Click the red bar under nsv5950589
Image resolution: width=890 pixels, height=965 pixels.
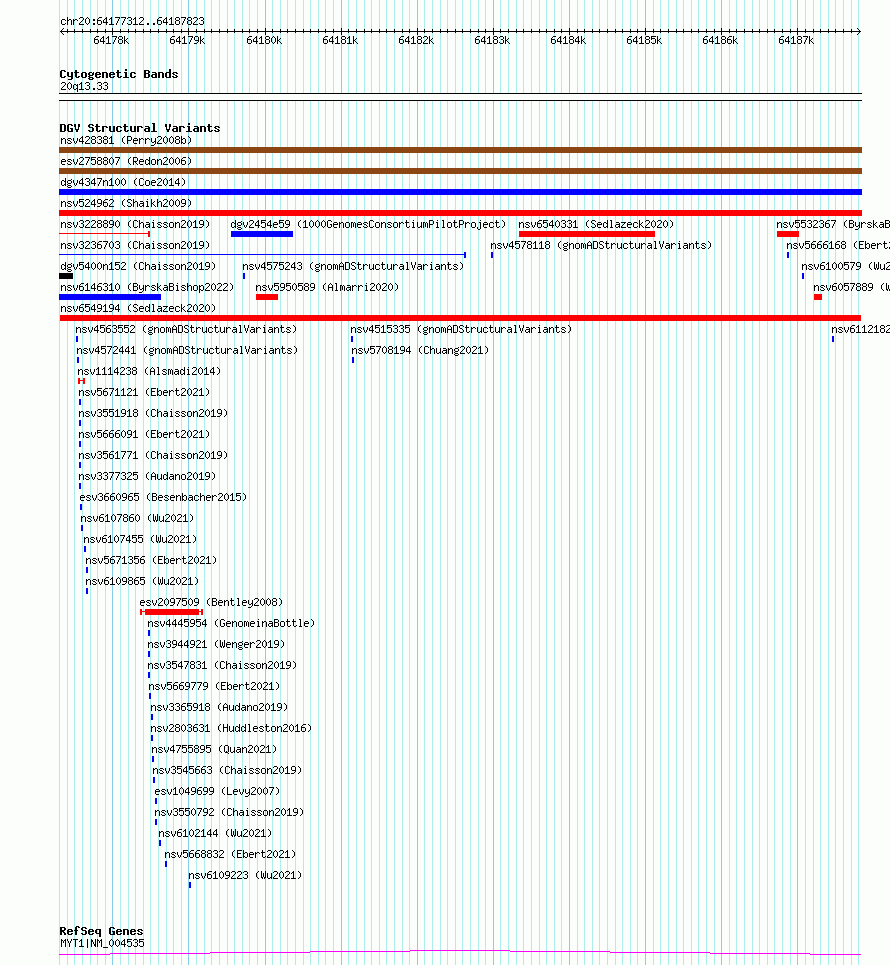click(x=267, y=297)
